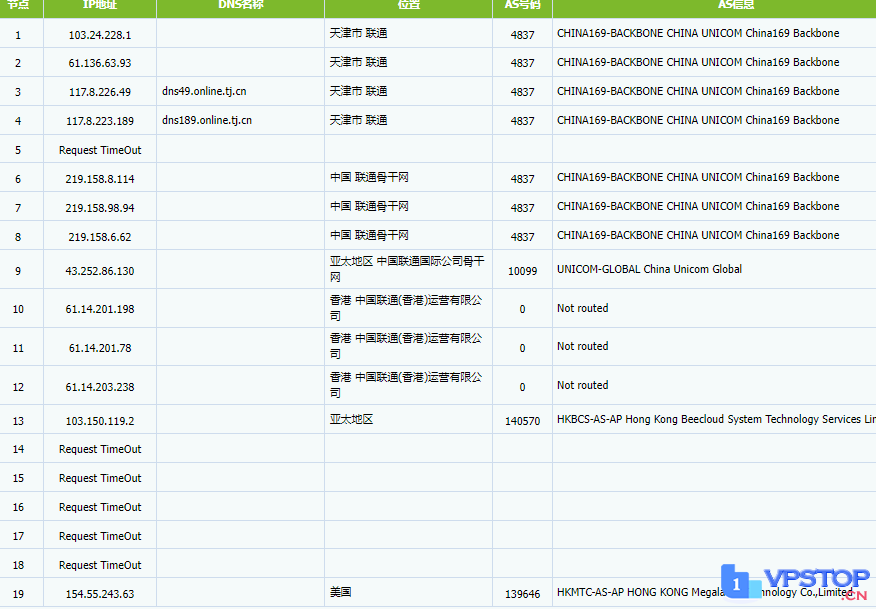
Task: Select Request TimeOut in node 14 row
Action: point(100,449)
